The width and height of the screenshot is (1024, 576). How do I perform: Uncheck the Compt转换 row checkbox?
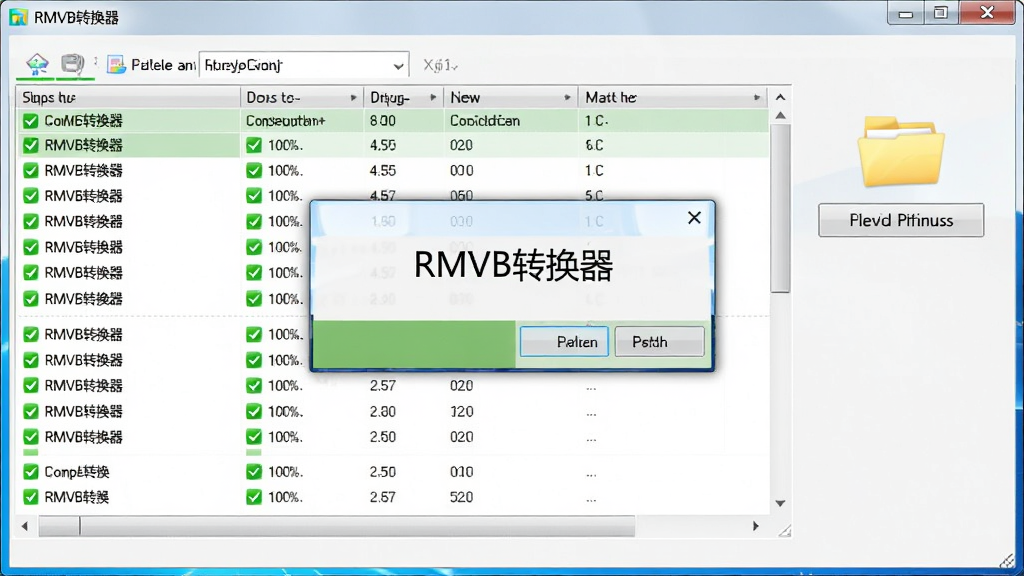(31, 472)
